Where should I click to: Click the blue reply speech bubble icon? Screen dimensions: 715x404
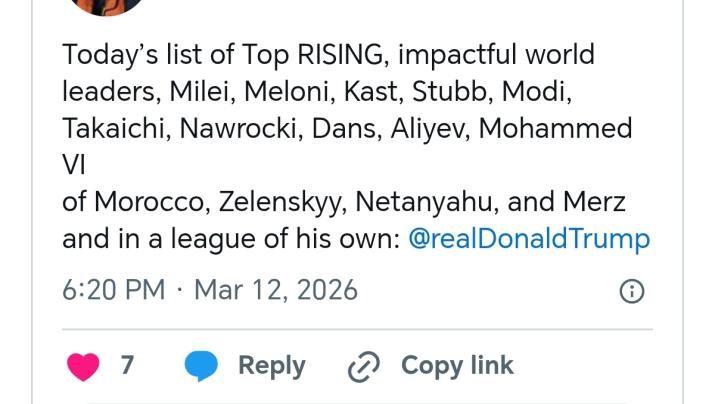[201, 366]
